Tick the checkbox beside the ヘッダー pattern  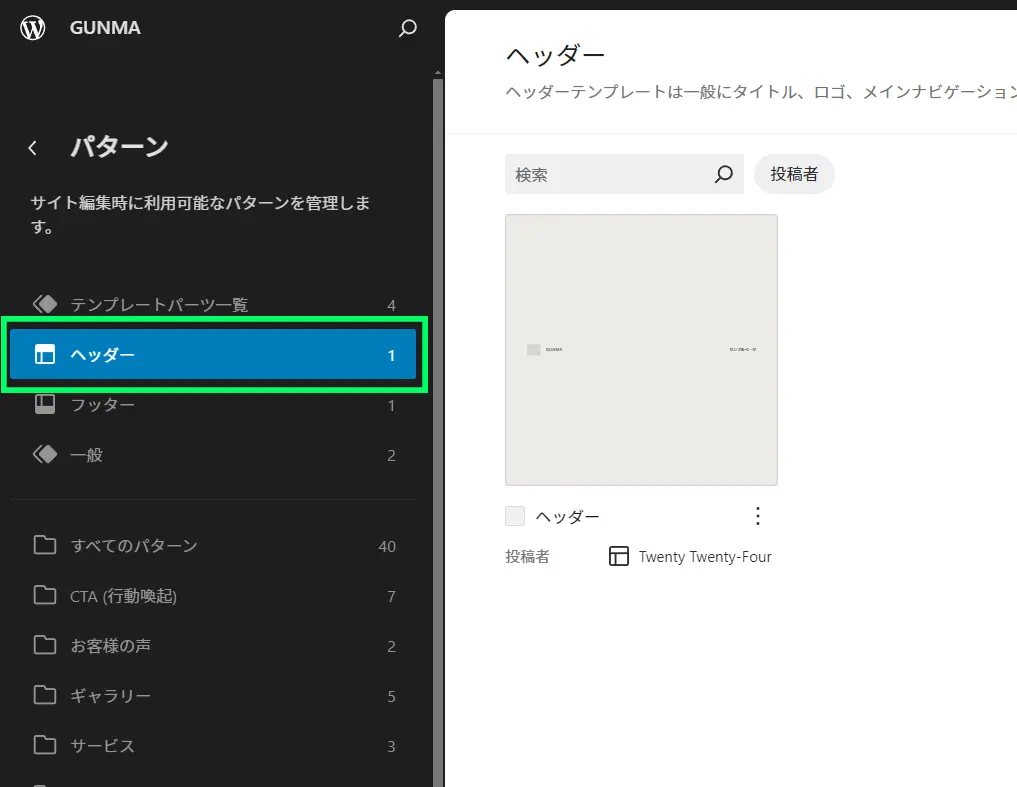[x=515, y=516]
